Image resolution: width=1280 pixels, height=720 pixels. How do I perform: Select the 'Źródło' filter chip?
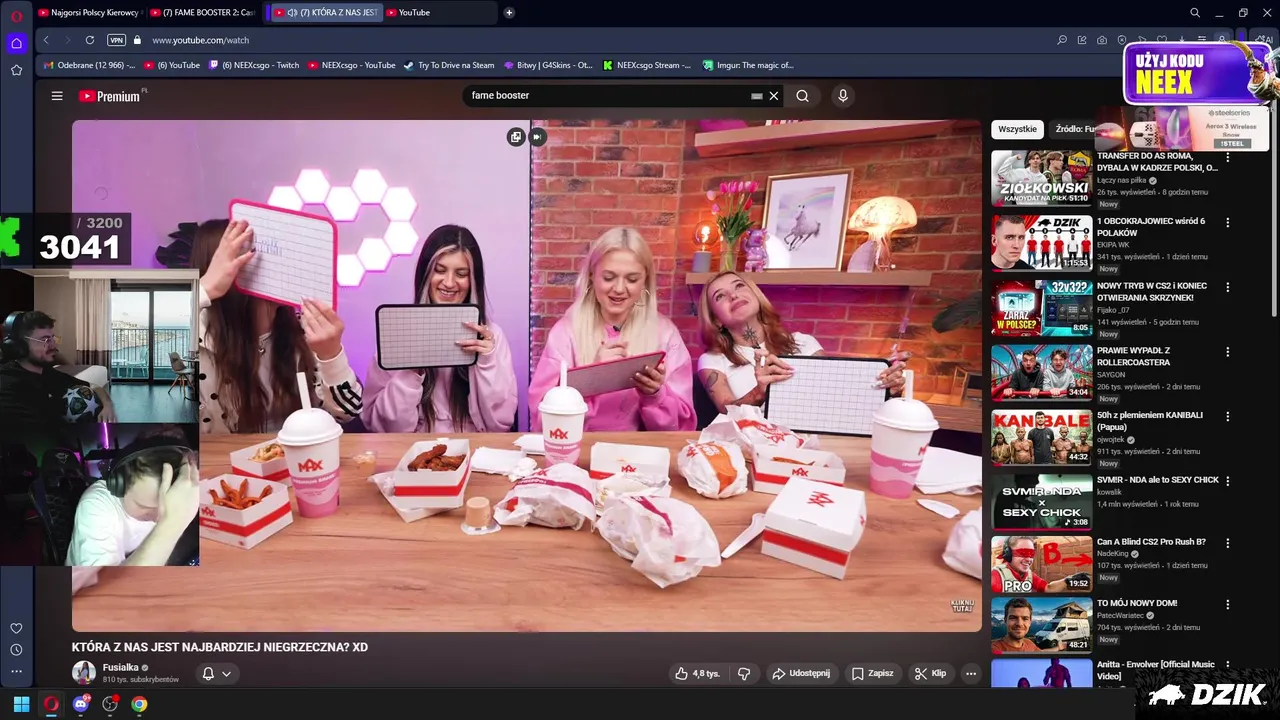(1074, 129)
